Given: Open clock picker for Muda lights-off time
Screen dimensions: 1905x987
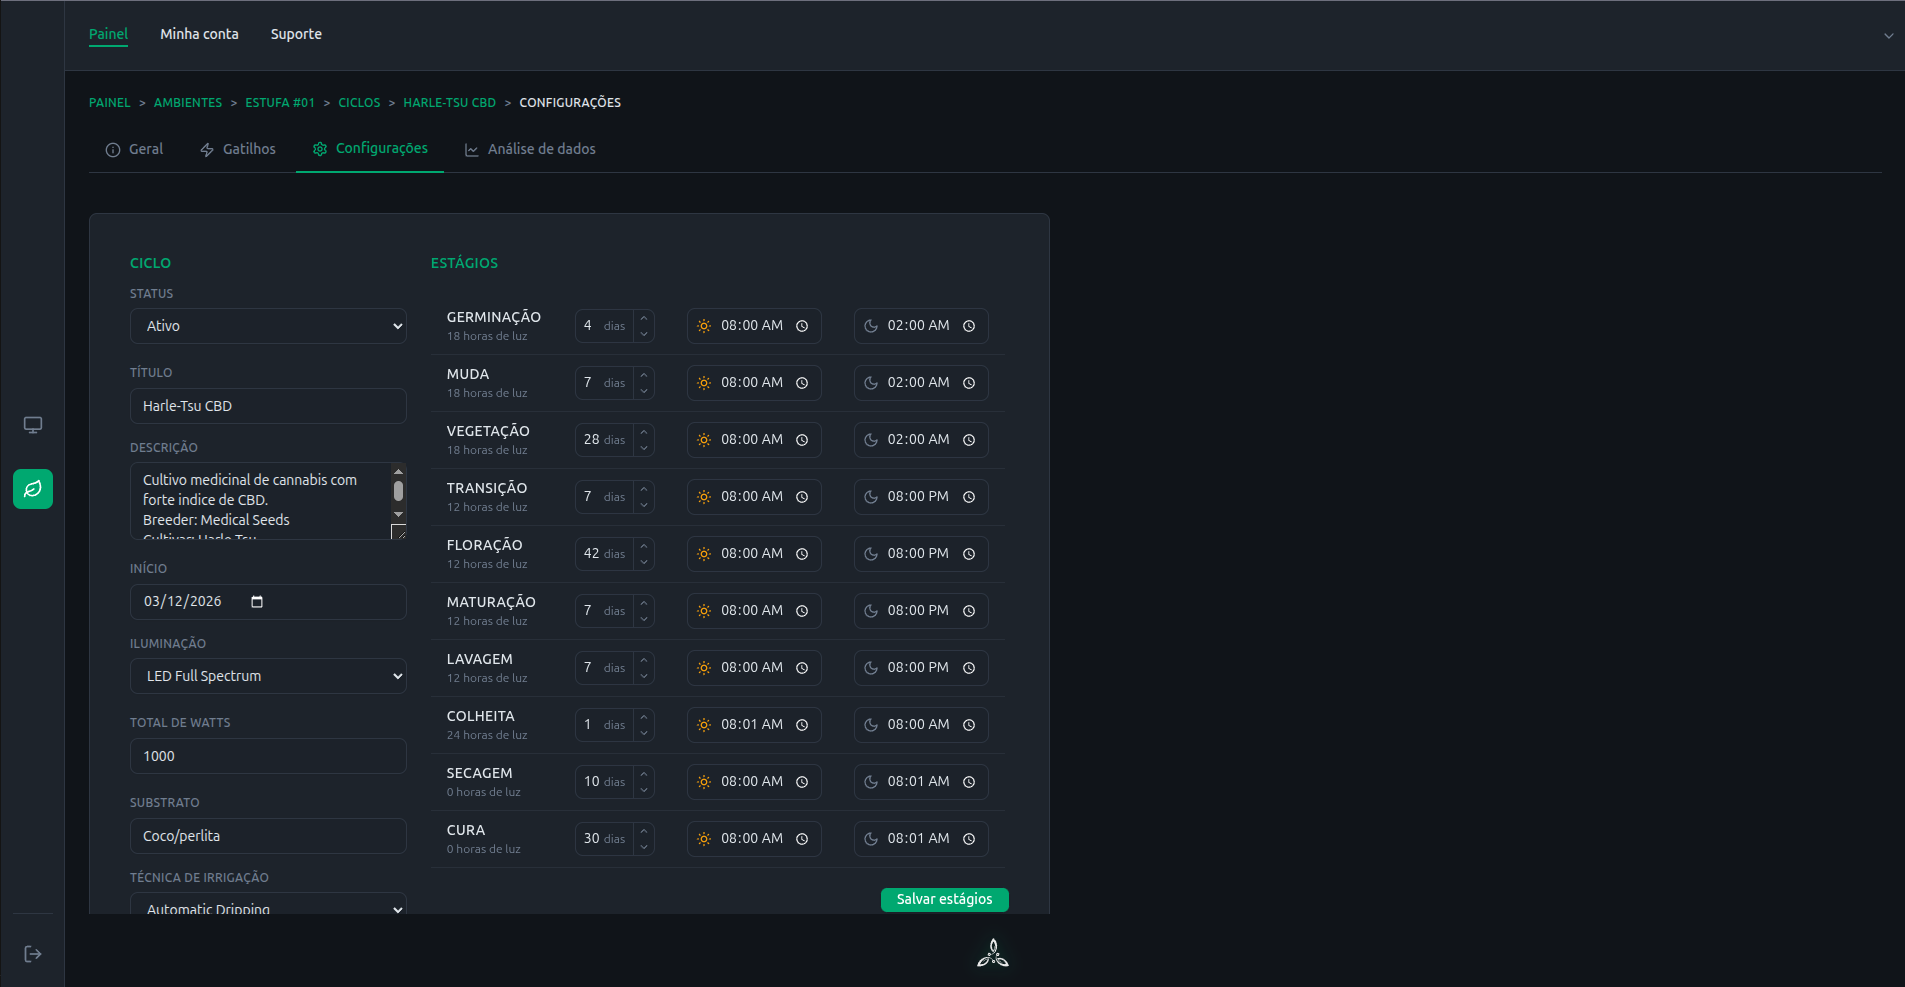Looking at the screenshot, I should (x=969, y=383).
